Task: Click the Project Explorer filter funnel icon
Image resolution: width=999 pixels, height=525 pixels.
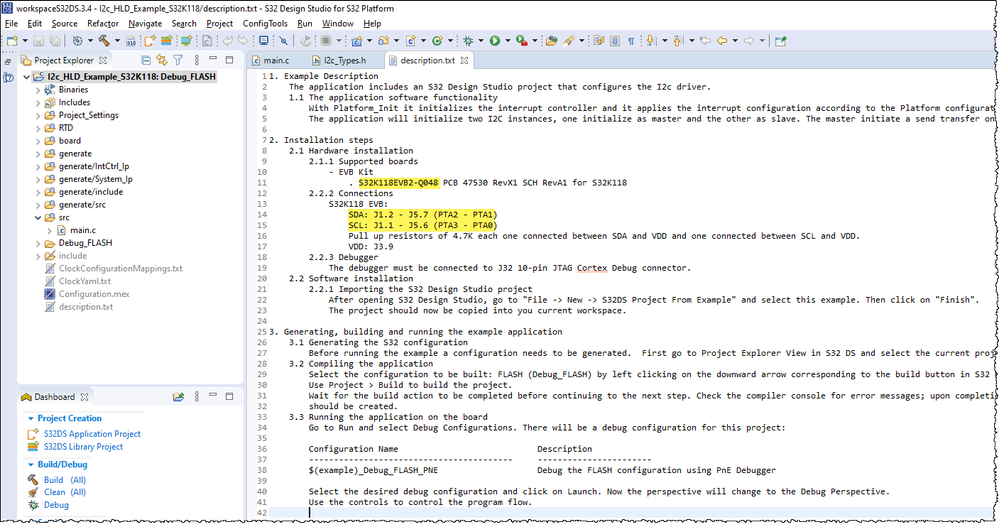Action: (178, 60)
